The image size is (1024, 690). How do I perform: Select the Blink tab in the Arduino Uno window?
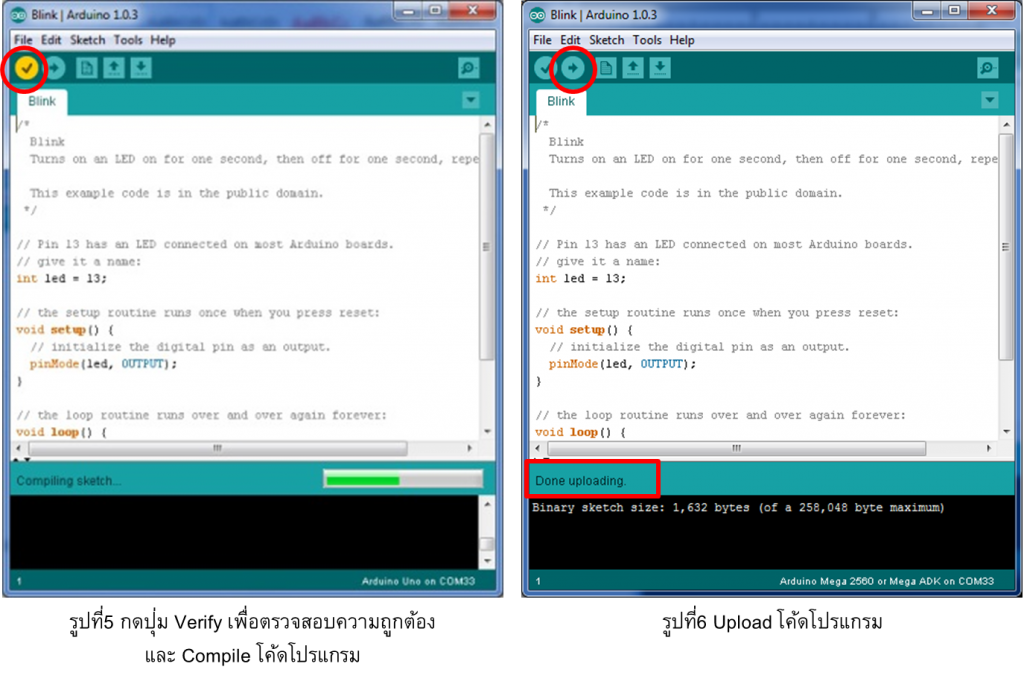(42, 101)
